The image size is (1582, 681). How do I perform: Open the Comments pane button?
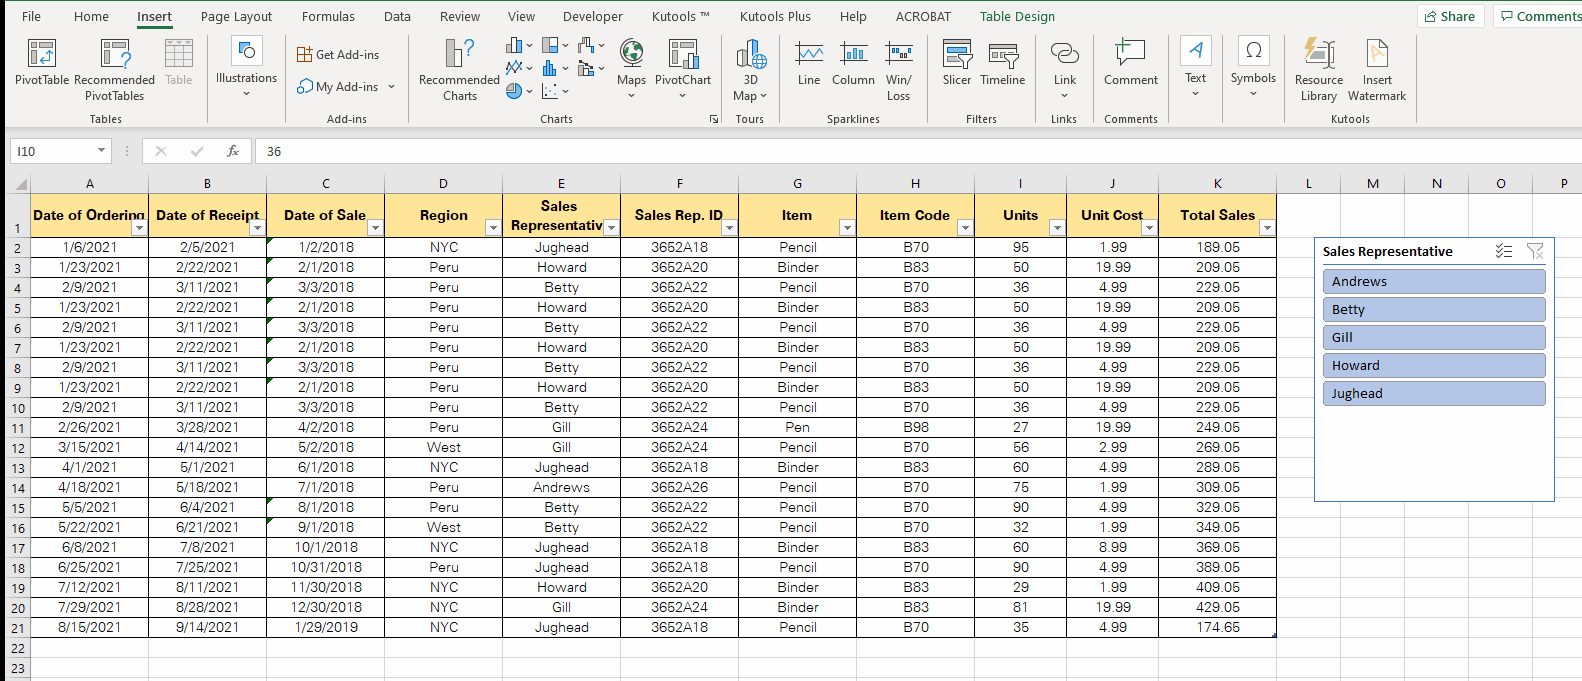click(1540, 16)
